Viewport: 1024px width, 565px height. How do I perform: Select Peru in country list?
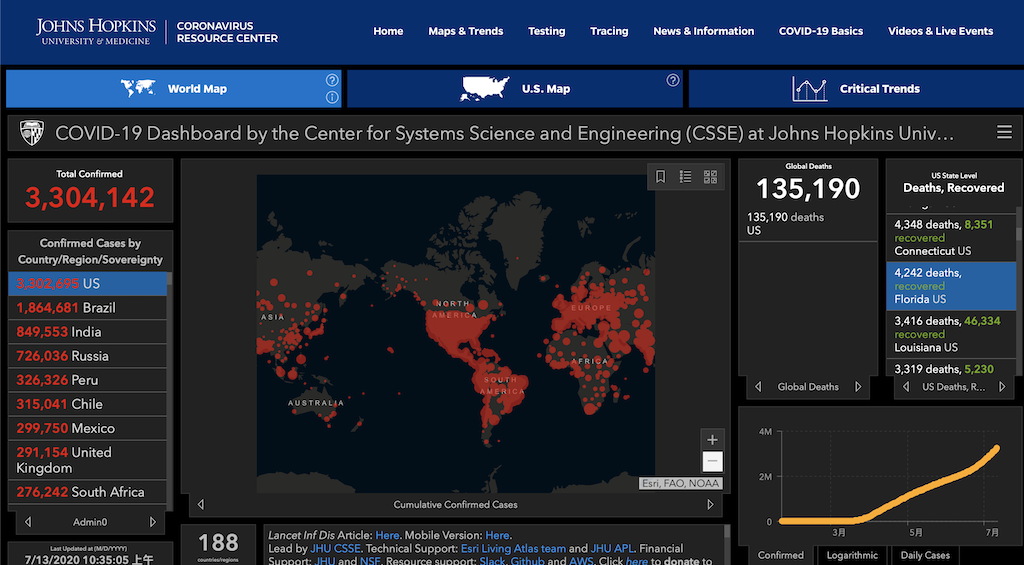click(x=88, y=380)
